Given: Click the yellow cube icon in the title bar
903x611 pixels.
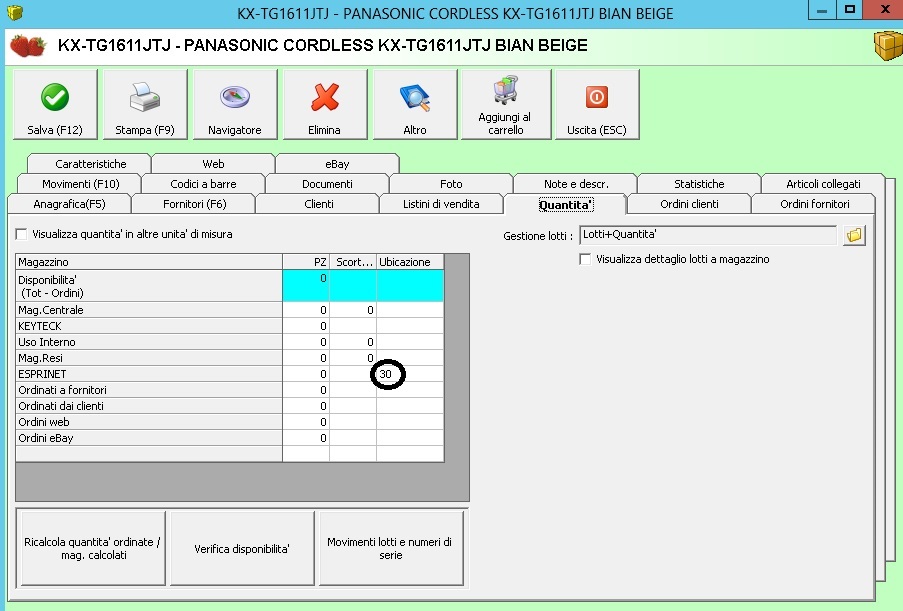Looking at the screenshot, I should (x=14, y=12).
